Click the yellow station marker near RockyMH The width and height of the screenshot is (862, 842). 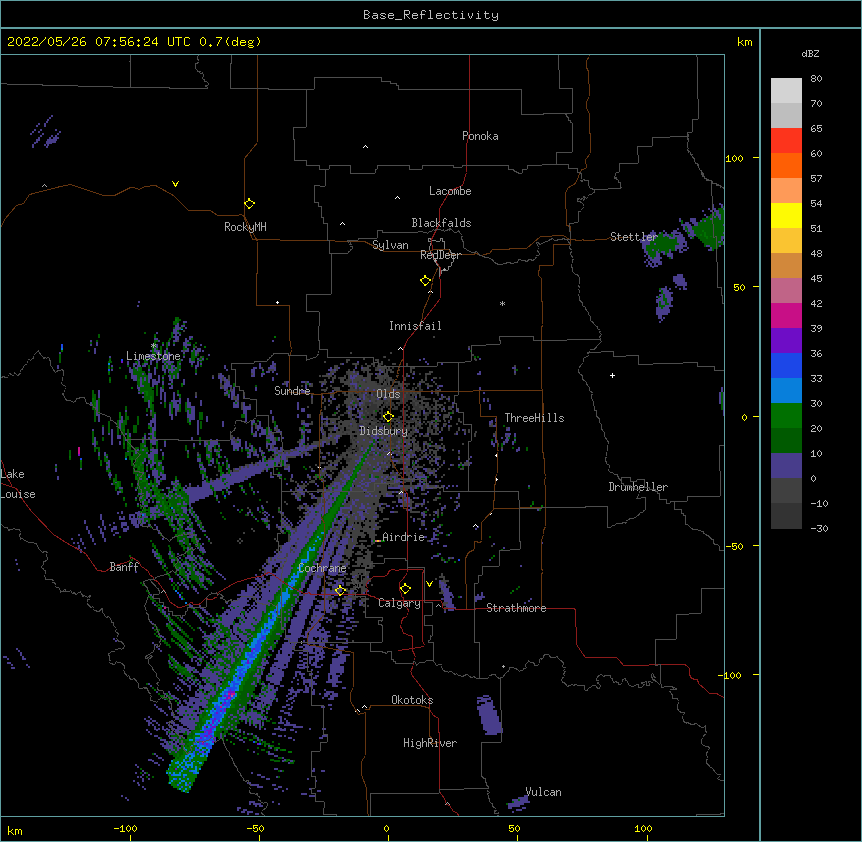pyautogui.click(x=250, y=204)
